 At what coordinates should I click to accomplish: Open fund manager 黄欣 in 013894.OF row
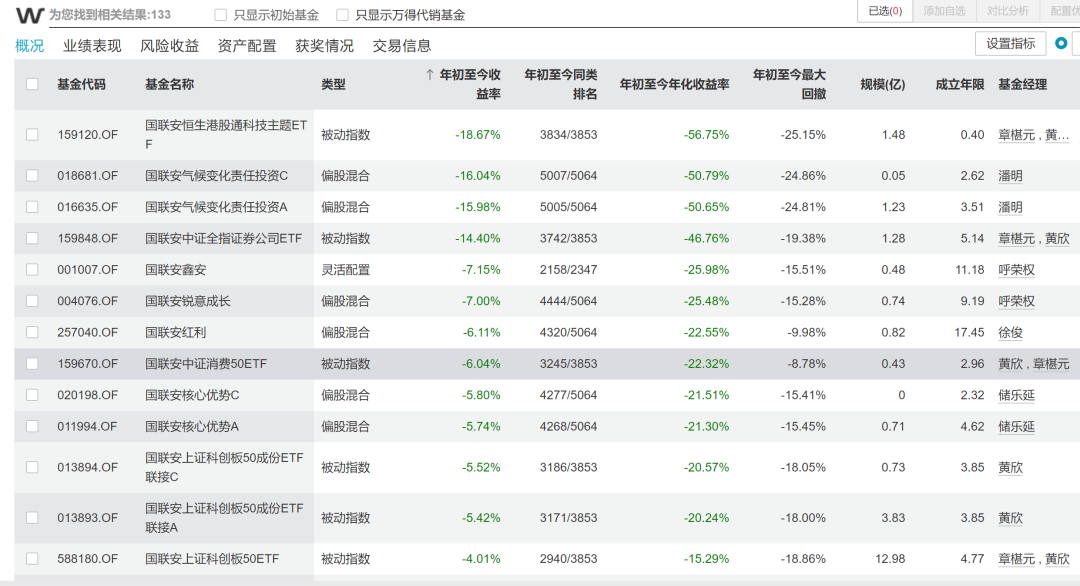[1010, 467]
